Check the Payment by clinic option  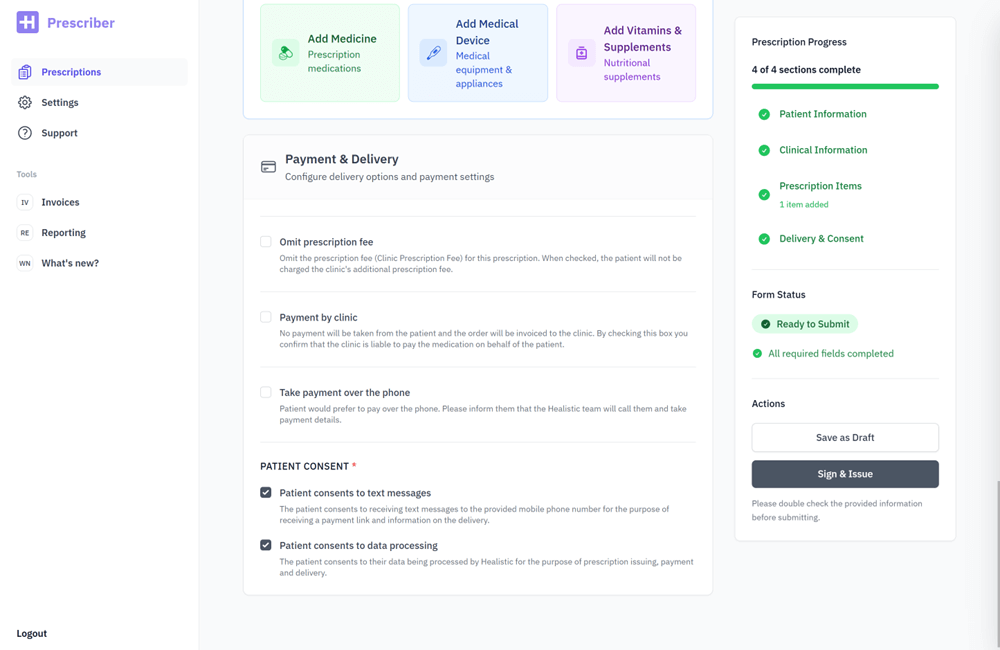point(266,317)
